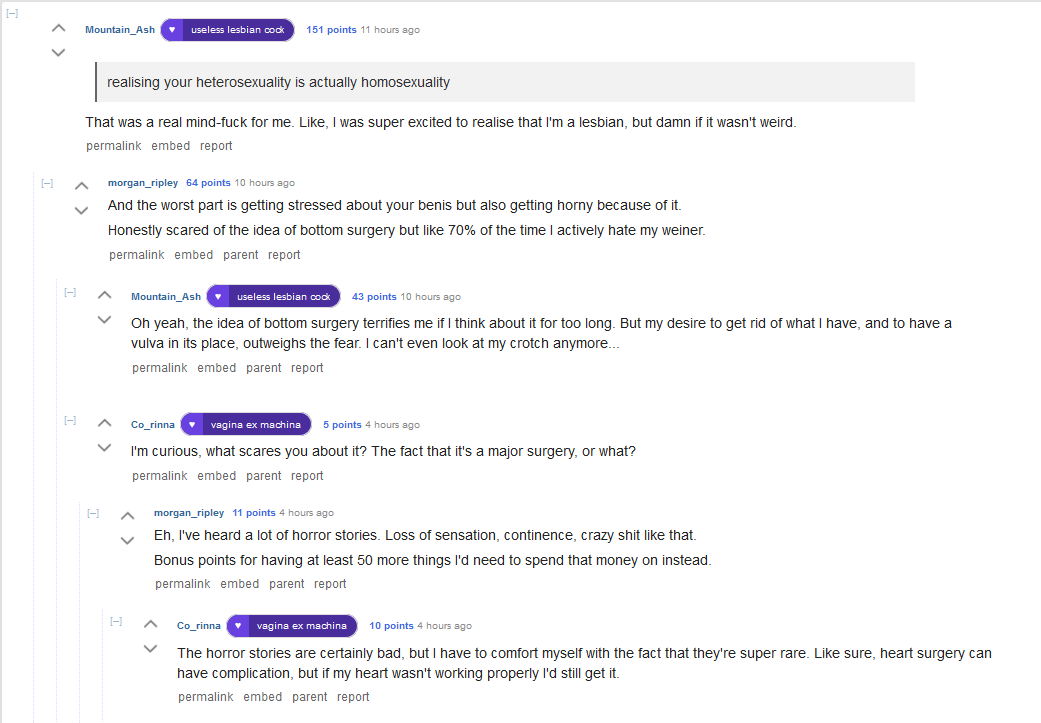
Task: Click embed under Co_rinna's 10 points comment
Action: (263, 697)
